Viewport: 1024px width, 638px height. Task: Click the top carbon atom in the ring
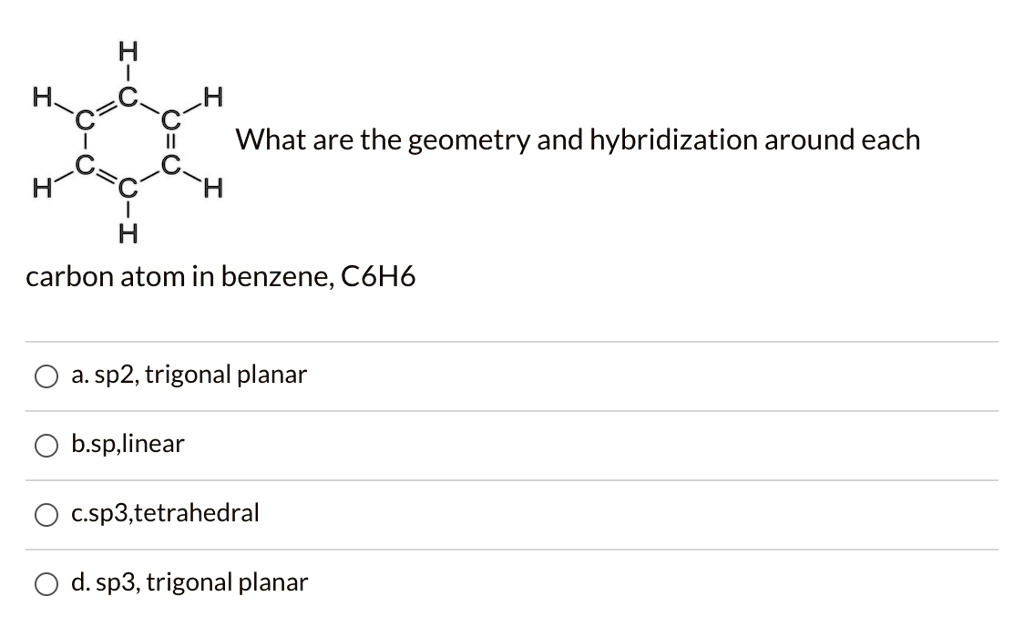pos(126,99)
